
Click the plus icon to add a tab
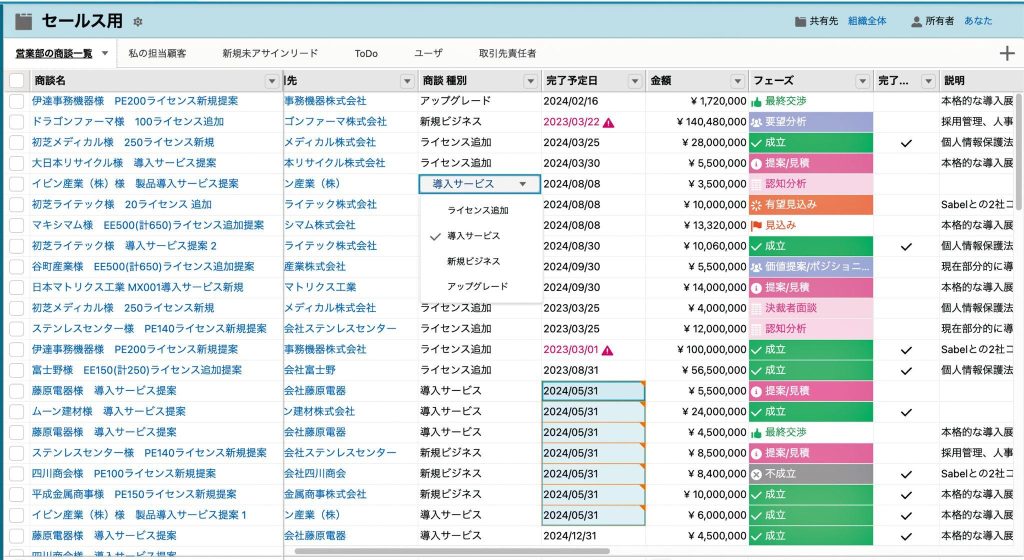click(x=1007, y=53)
